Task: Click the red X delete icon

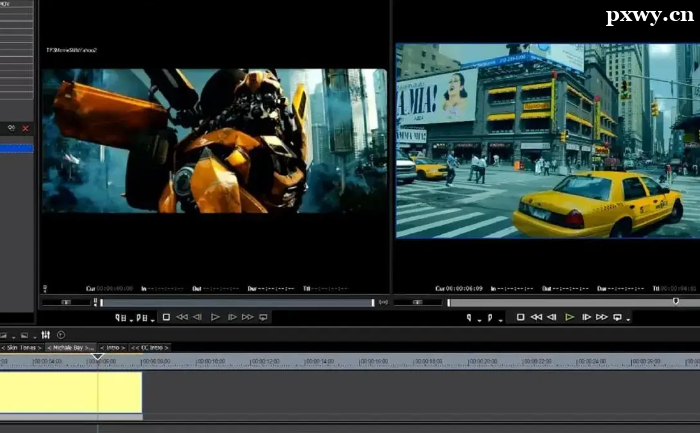Action: pyautogui.click(x=25, y=129)
